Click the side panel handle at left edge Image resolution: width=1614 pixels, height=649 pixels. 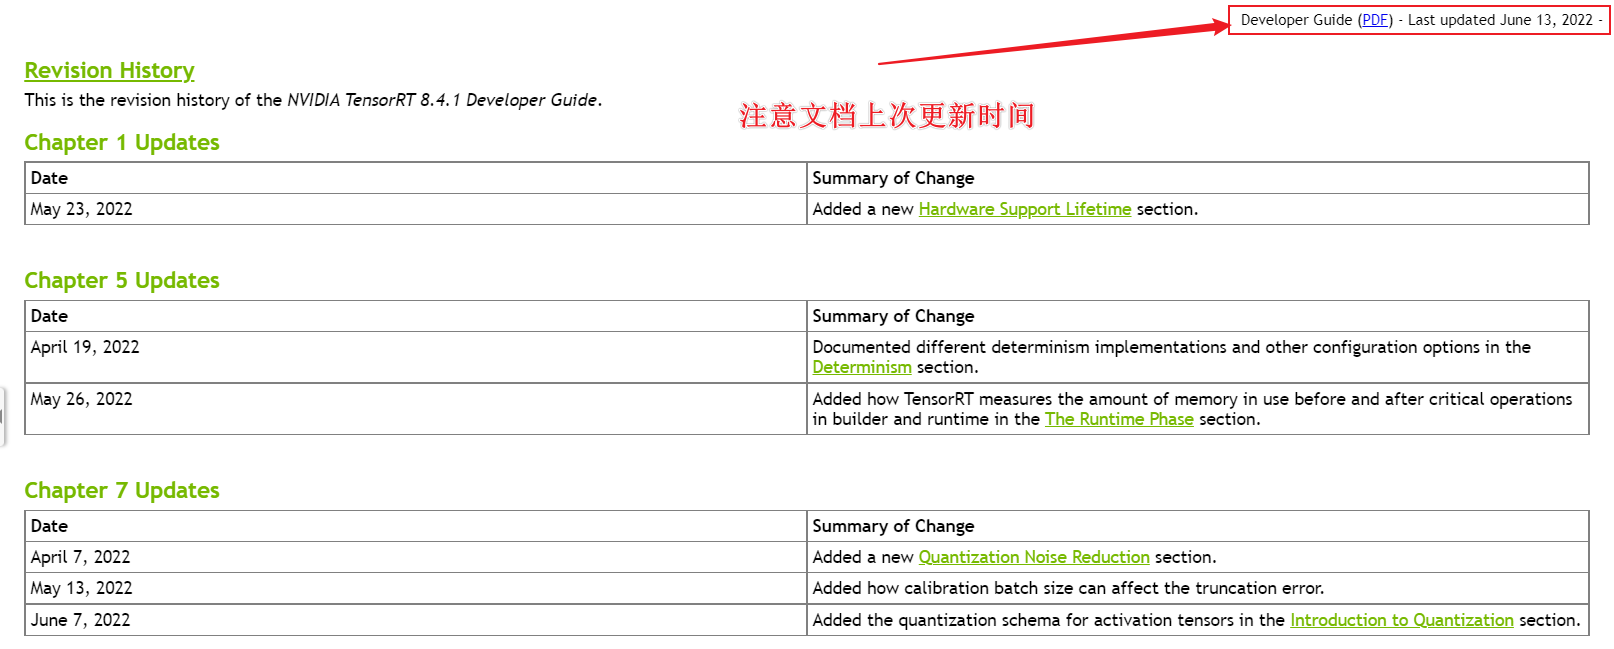coord(3,416)
